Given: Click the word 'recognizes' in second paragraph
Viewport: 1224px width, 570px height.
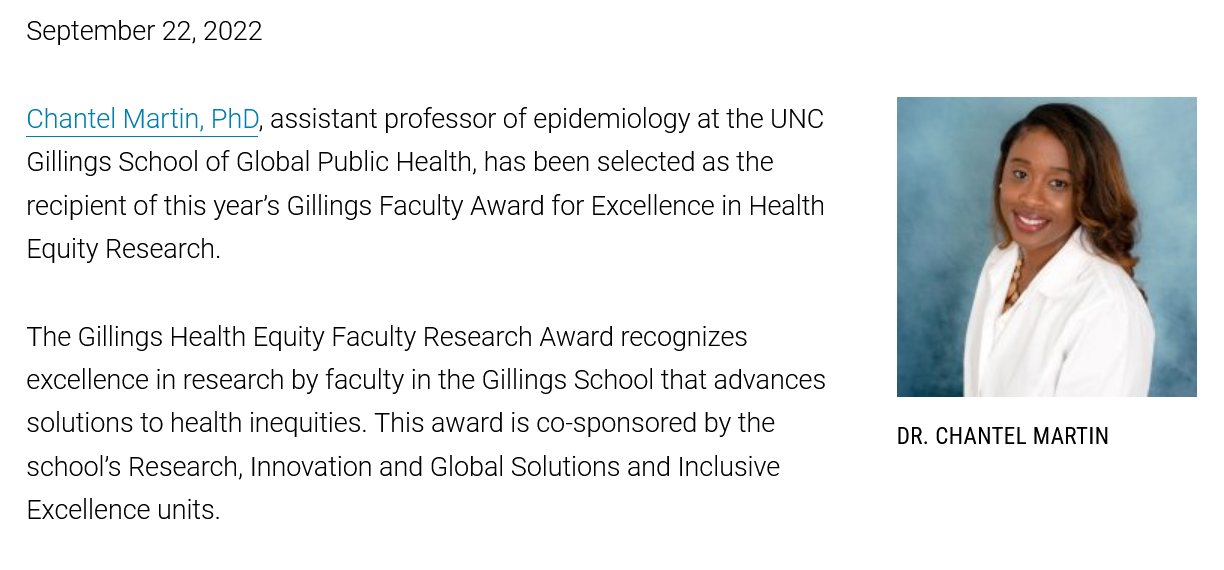Looking at the screenshot, I should [683, 336].
